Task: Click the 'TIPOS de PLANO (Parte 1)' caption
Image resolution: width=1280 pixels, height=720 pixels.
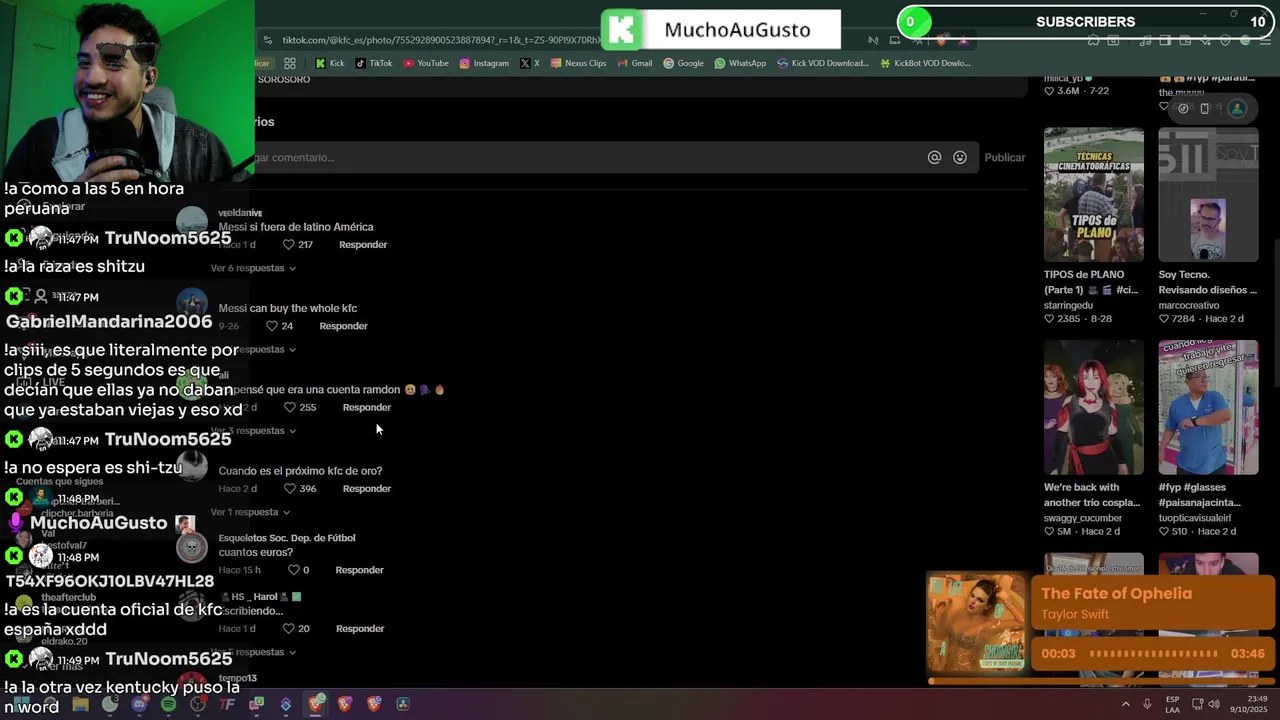Action: coord(1091,282)
